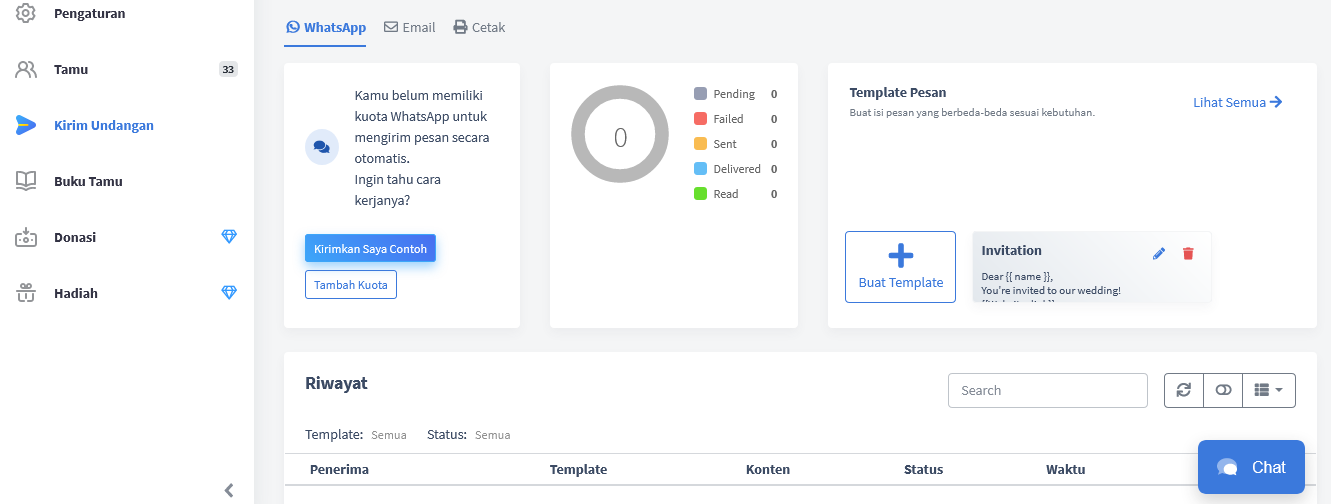Collapse the sidebar with the chevron arrow

point(229,490)
